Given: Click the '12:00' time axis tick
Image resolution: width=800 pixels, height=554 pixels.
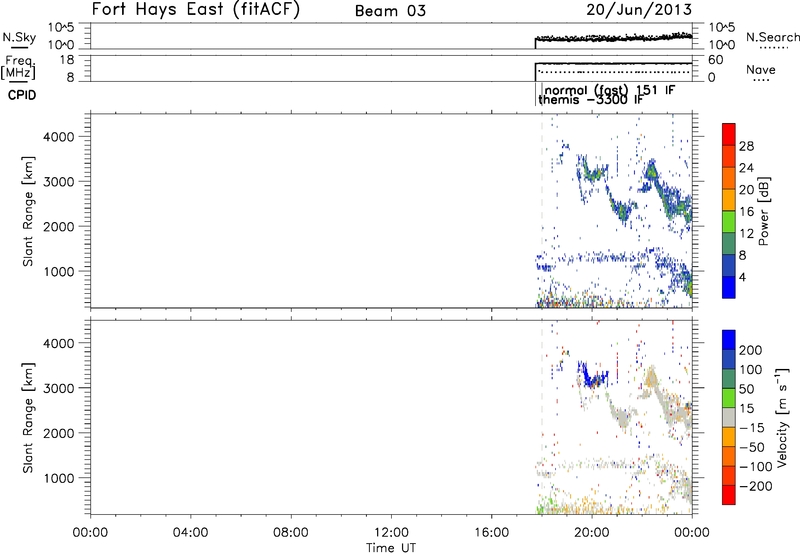Looking at the screenshot, I should pyautogui.click(x=391, y=533).
